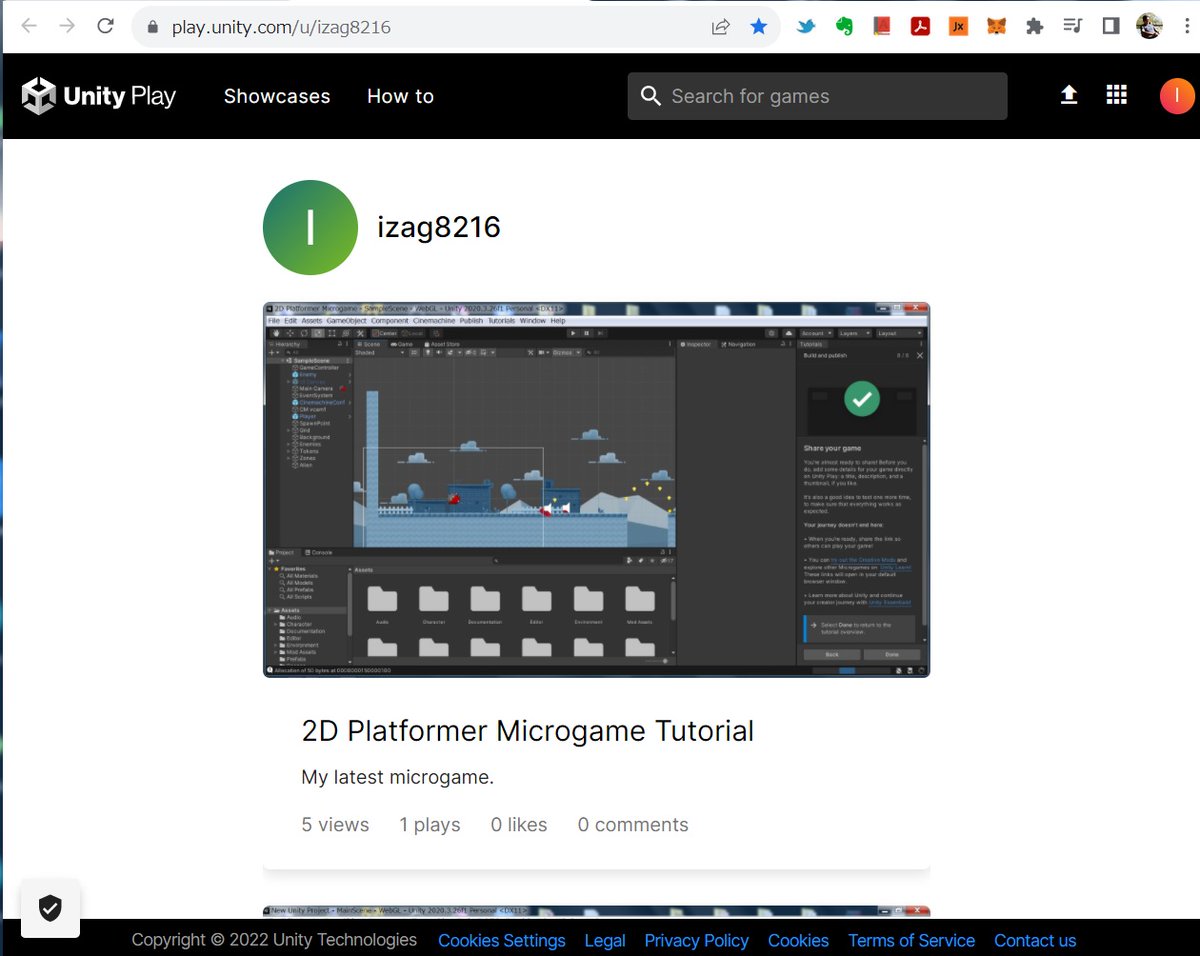The height and width of the screenshot is (956, 1200).
Task: Click the 1 plays count
Action: click(x=430, y=825)
